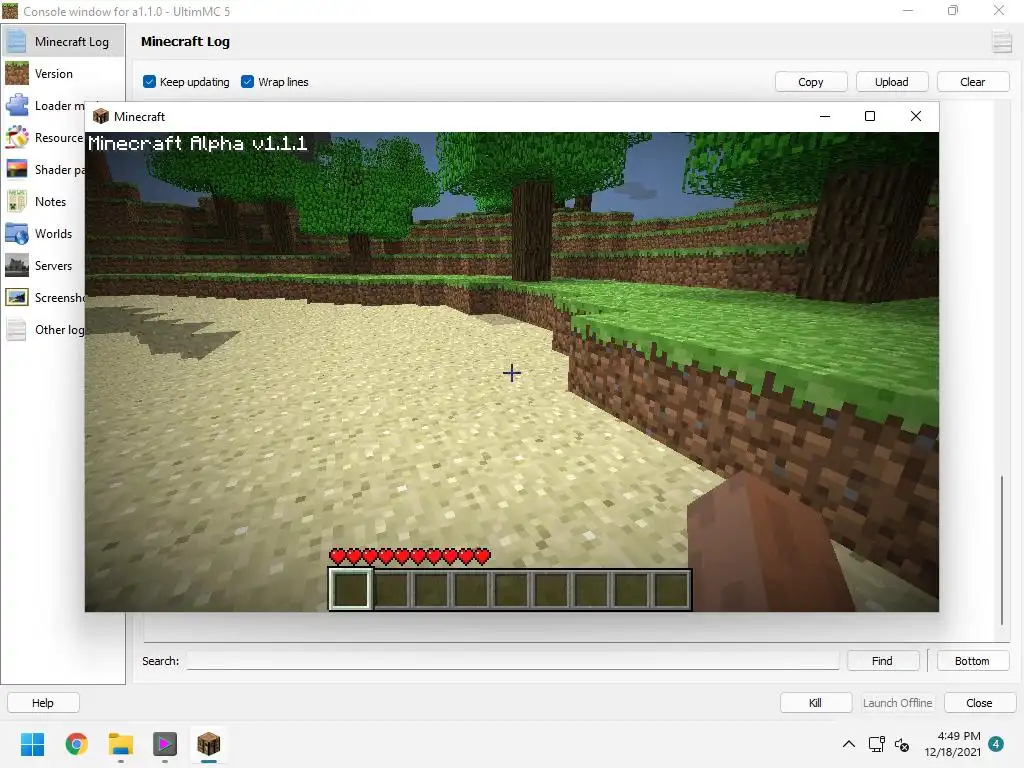The height and width of the screenshot is (768, 1024).
Task: Open the Shader packs icon
Action: click(x=16, y=169)
